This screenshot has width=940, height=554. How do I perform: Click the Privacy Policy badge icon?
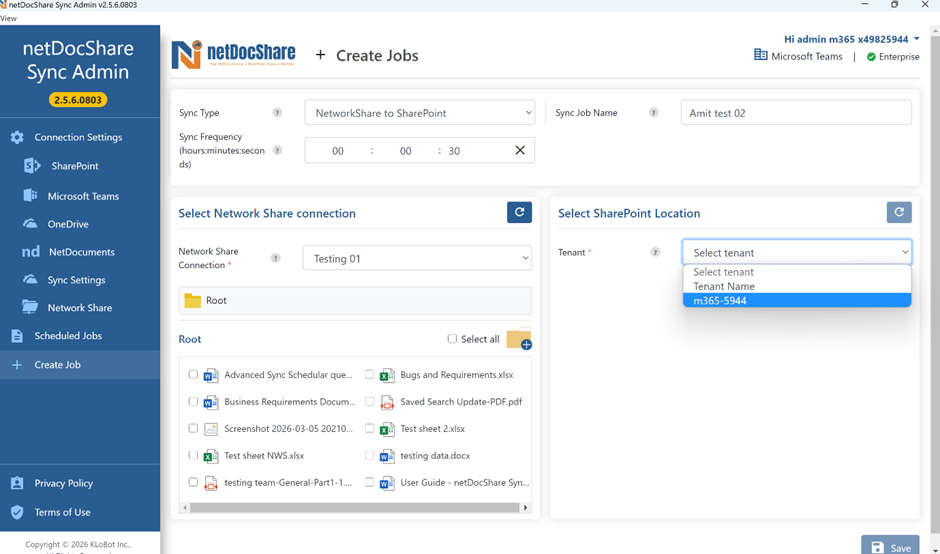click(17, 483)
